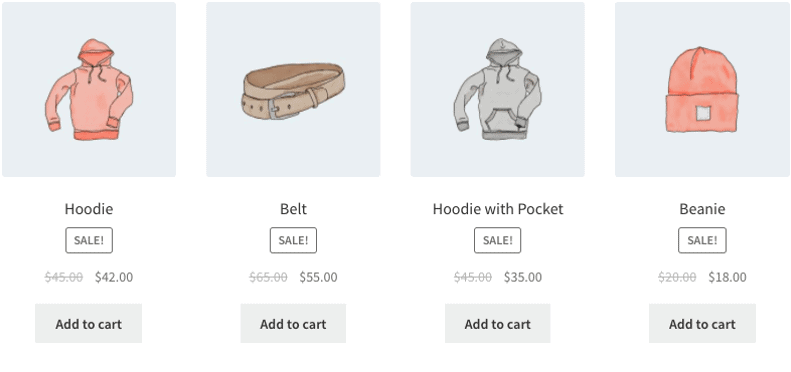Click the $42.00 Hoodie sale price
Viewport: 791px width, 372px height.
[114, 277]
